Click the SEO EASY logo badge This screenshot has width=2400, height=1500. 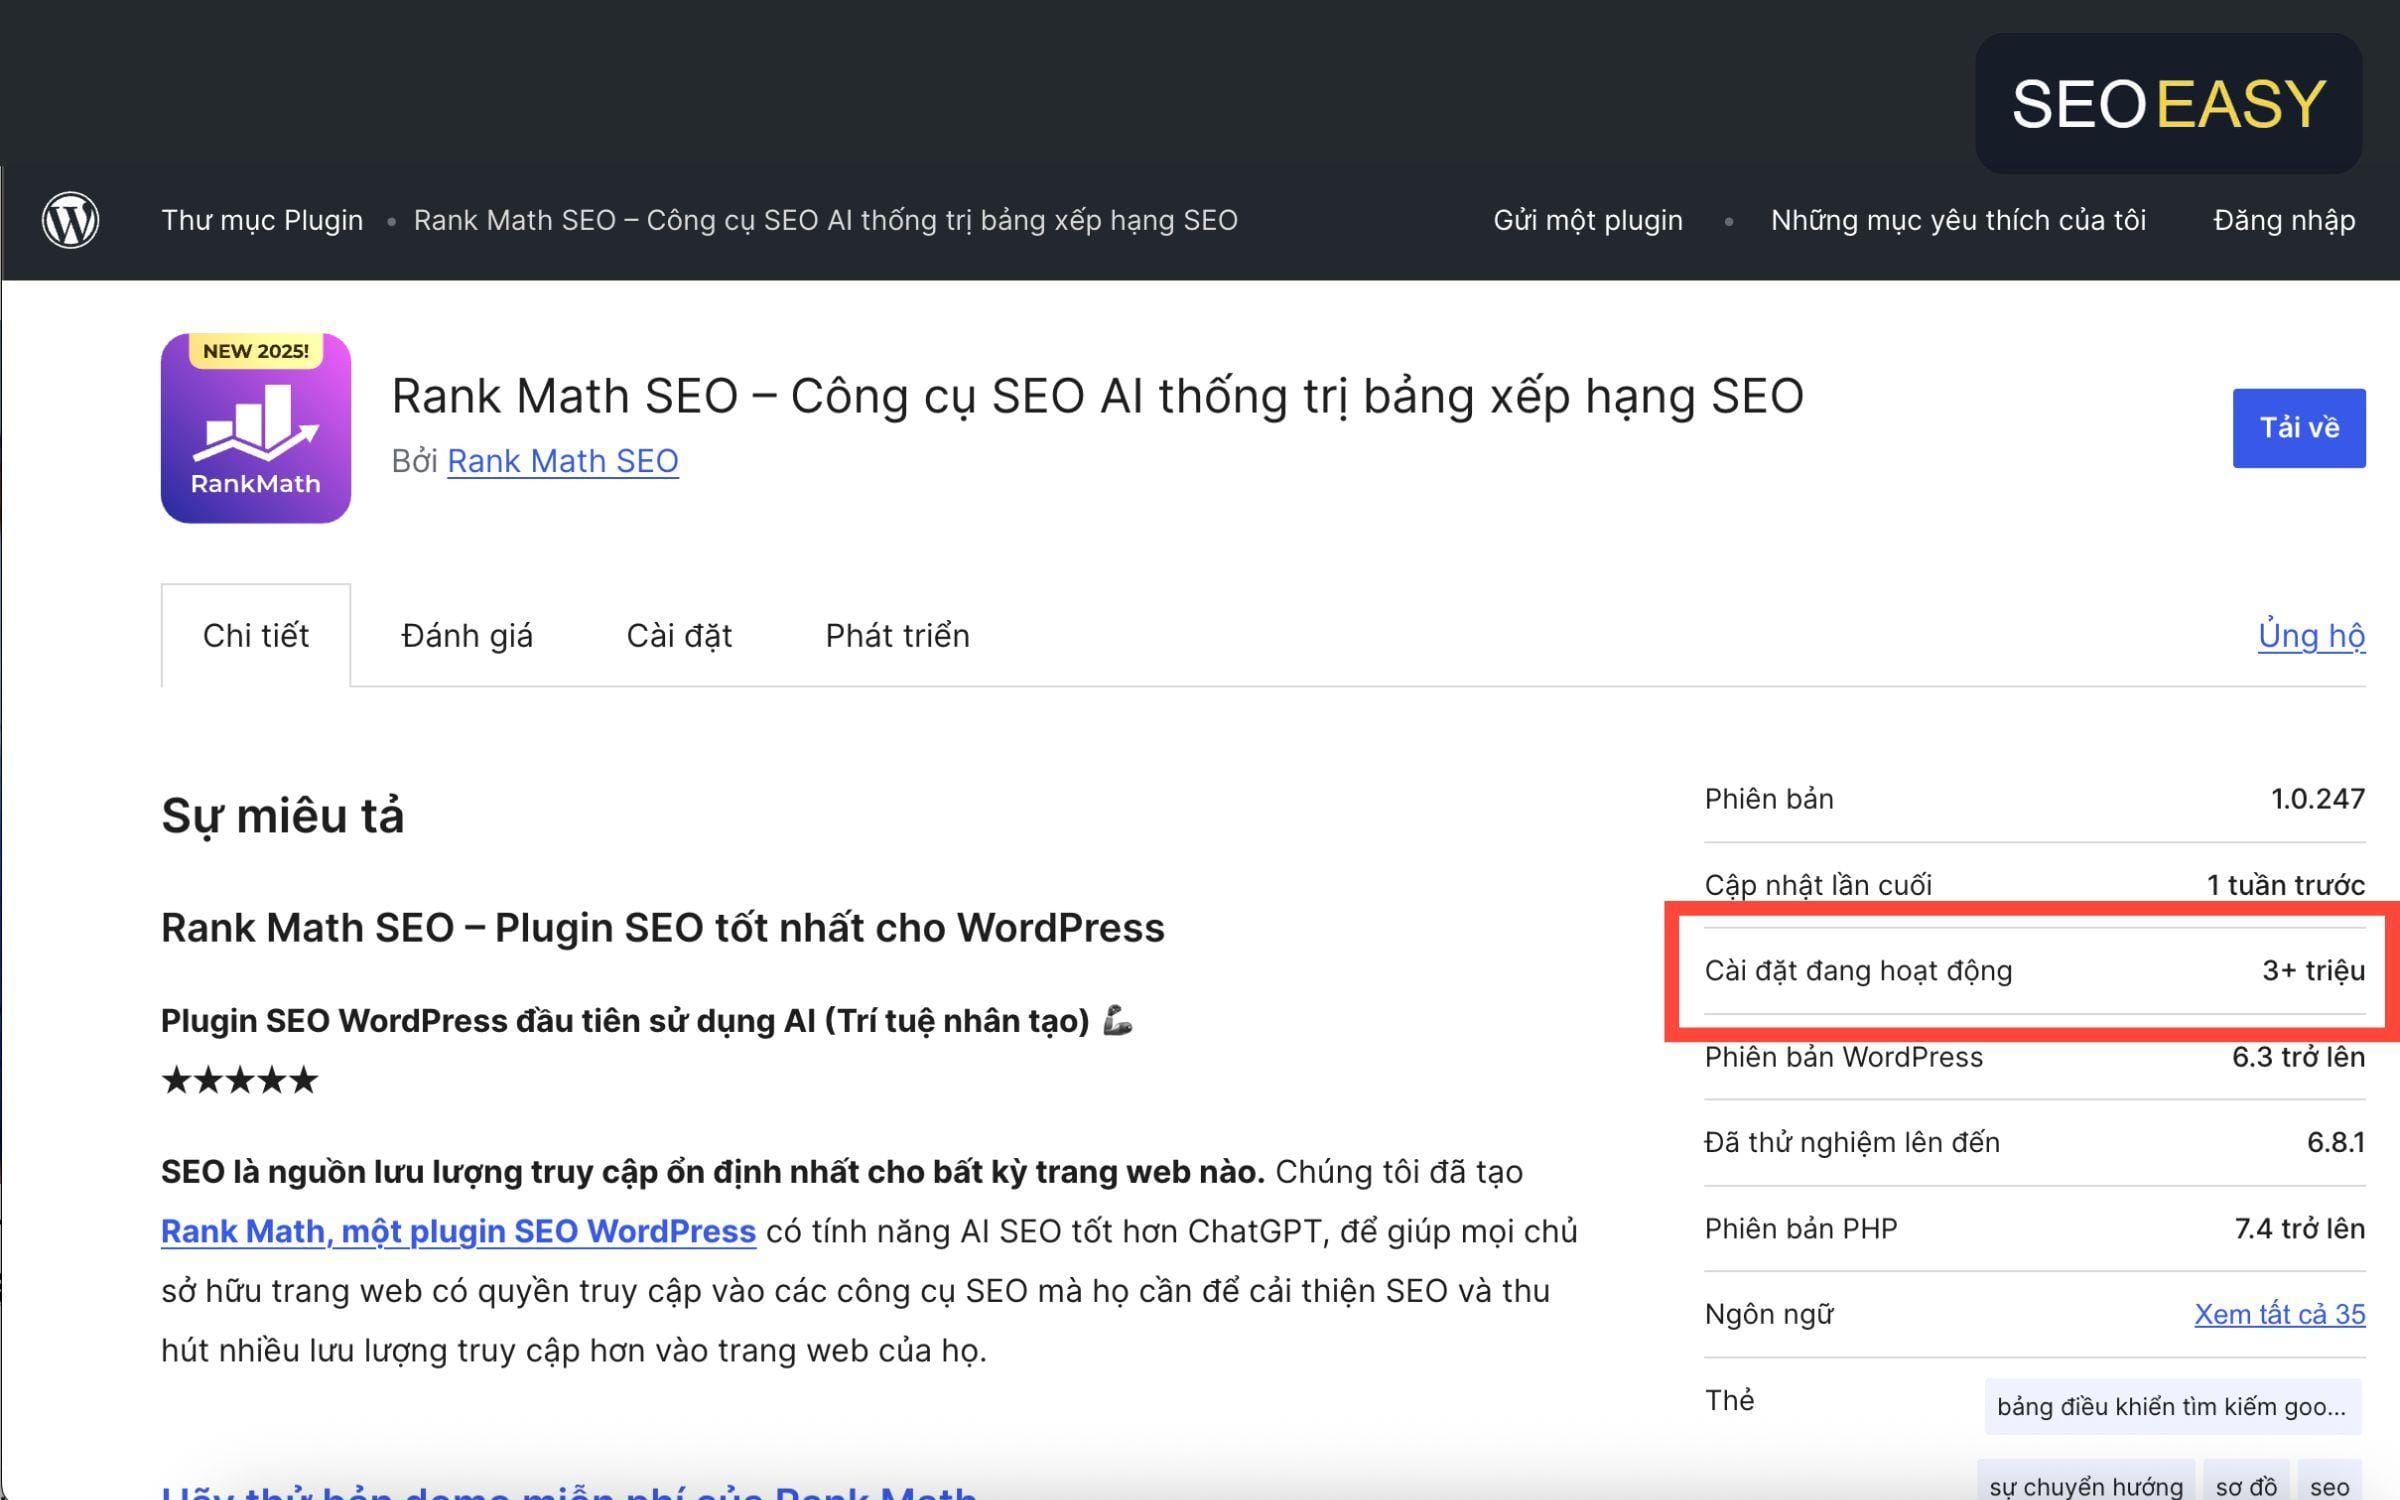coord(2168,103)
